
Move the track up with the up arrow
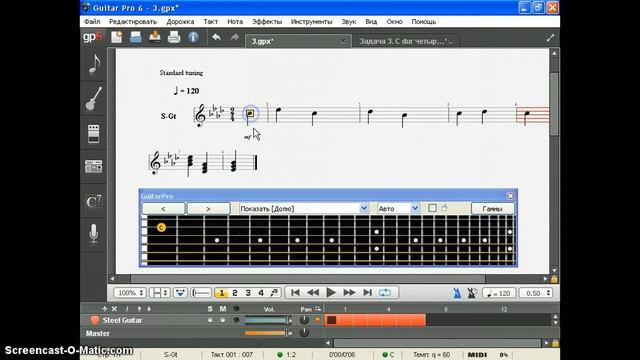tap(139, 309)
